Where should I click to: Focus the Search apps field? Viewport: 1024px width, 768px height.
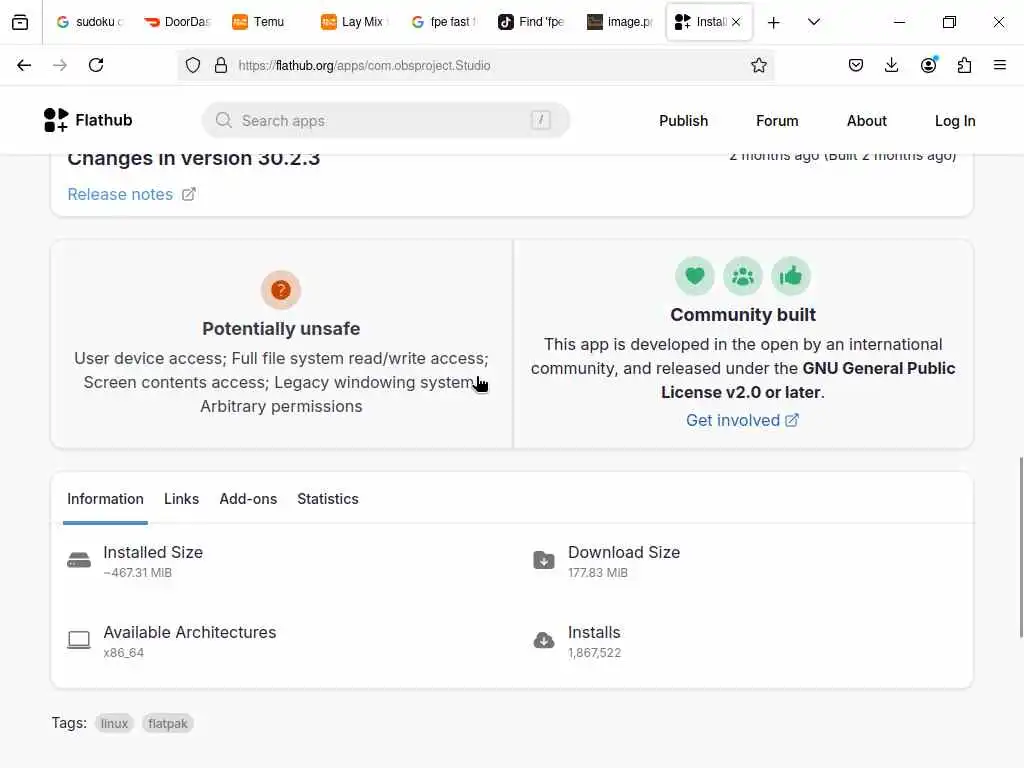click(x=385, y=120)
